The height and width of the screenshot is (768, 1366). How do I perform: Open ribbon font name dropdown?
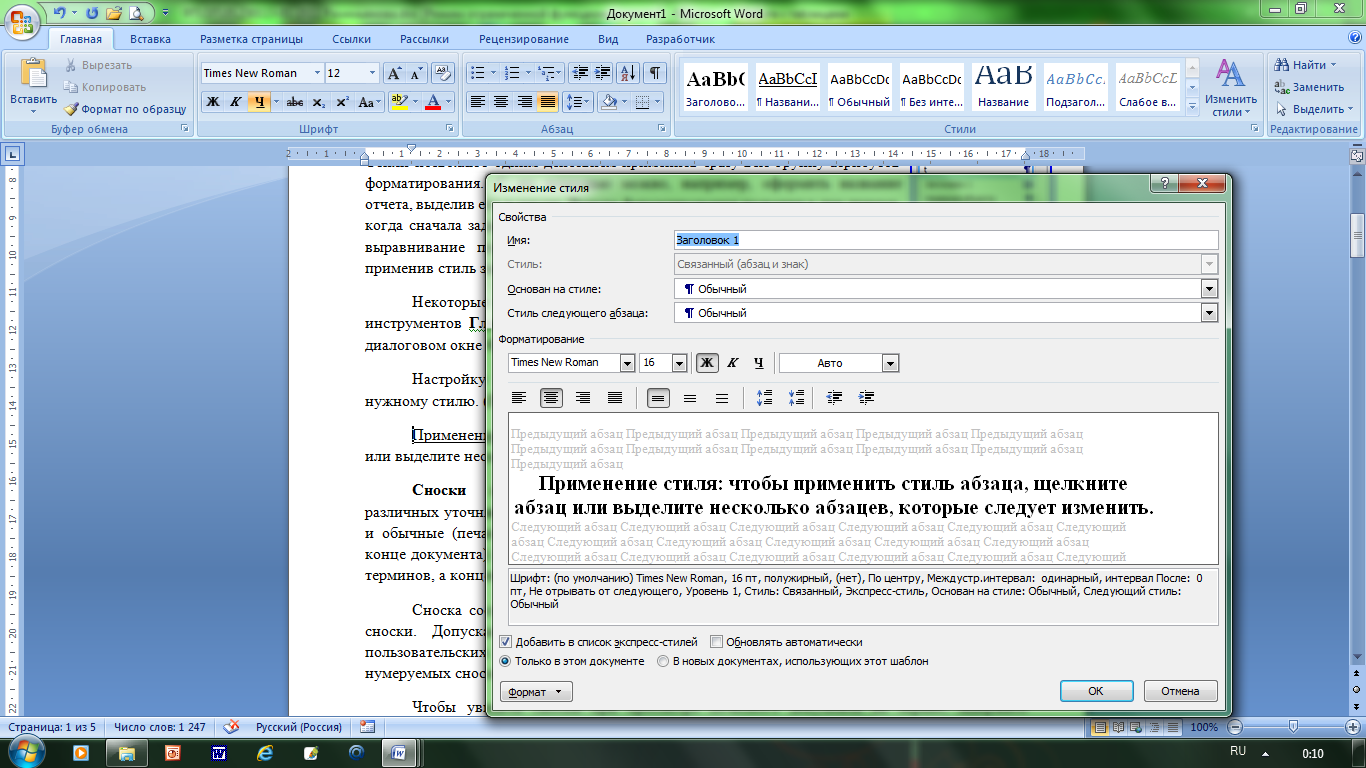coord(317,73)
